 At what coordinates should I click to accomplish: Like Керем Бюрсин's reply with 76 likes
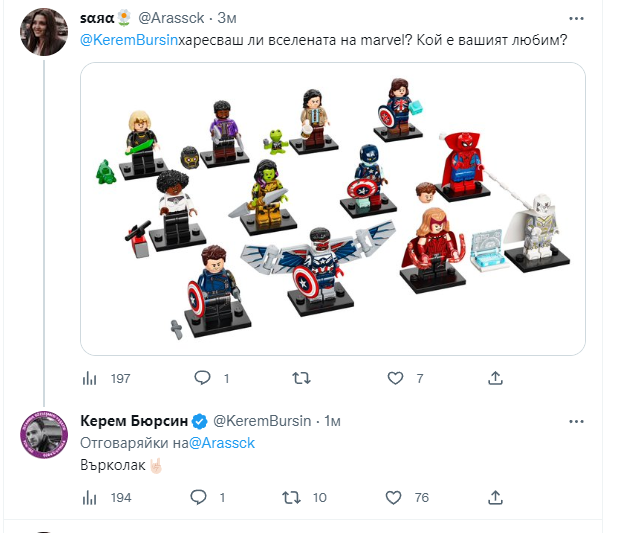[396, 497]
